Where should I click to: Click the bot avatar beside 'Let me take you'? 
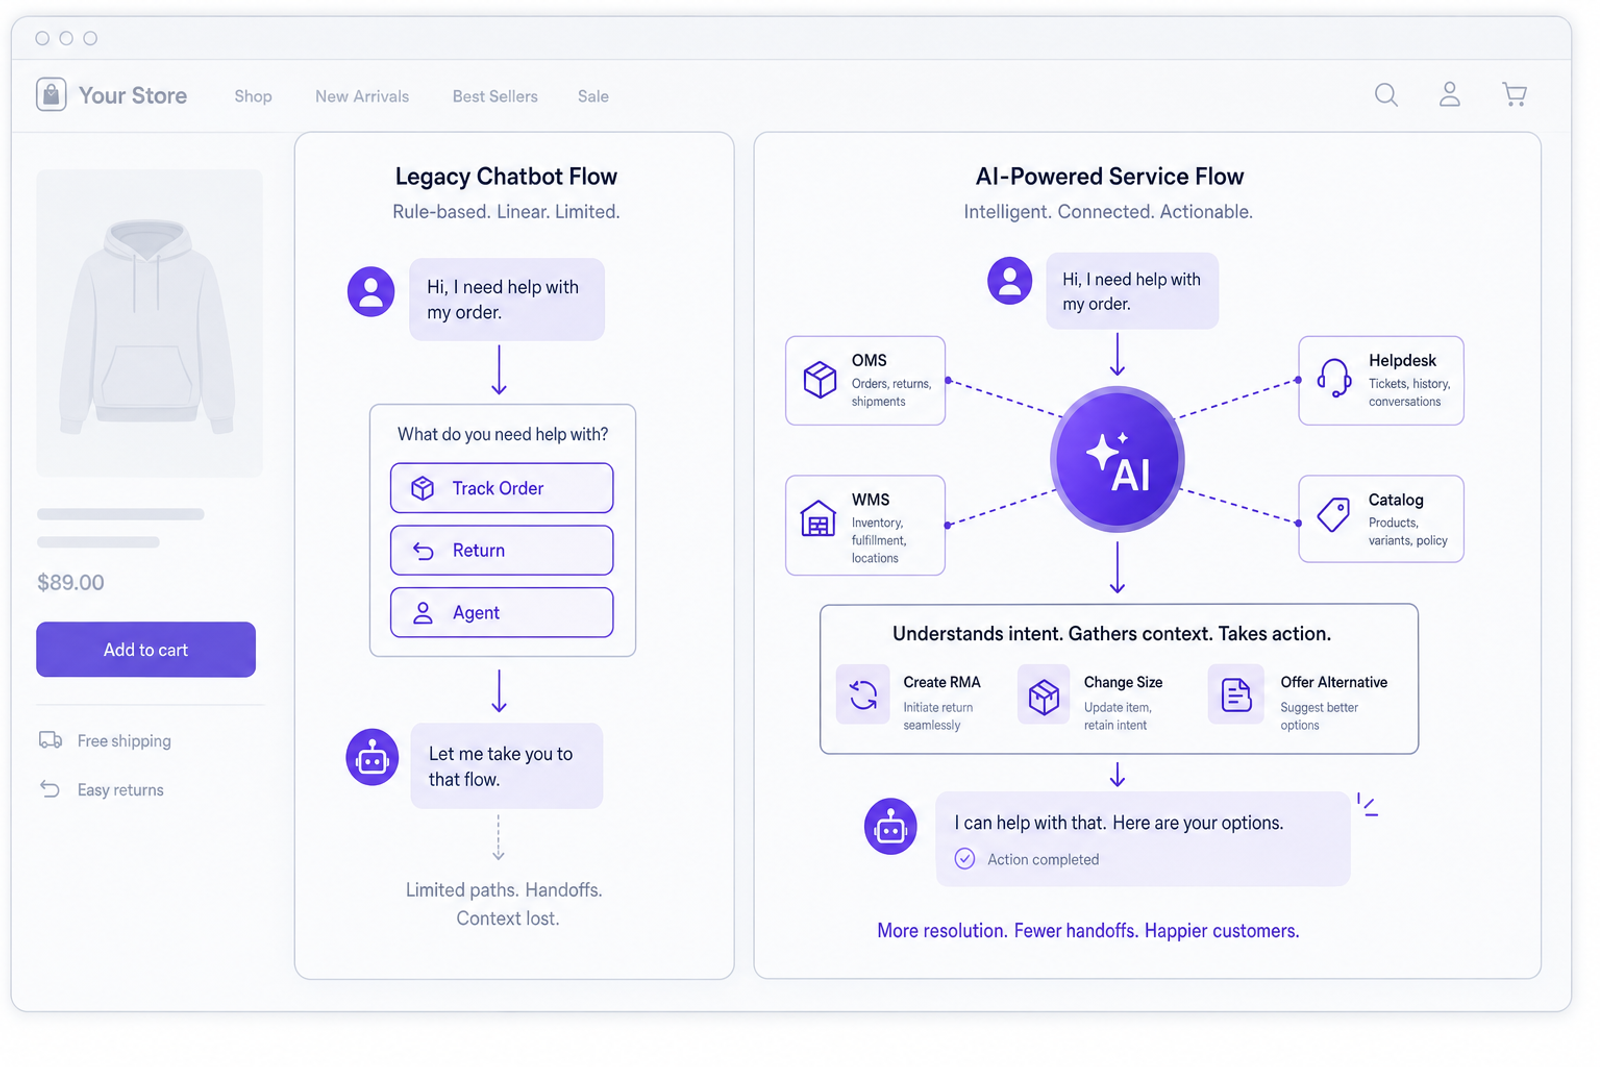(372, 758)
